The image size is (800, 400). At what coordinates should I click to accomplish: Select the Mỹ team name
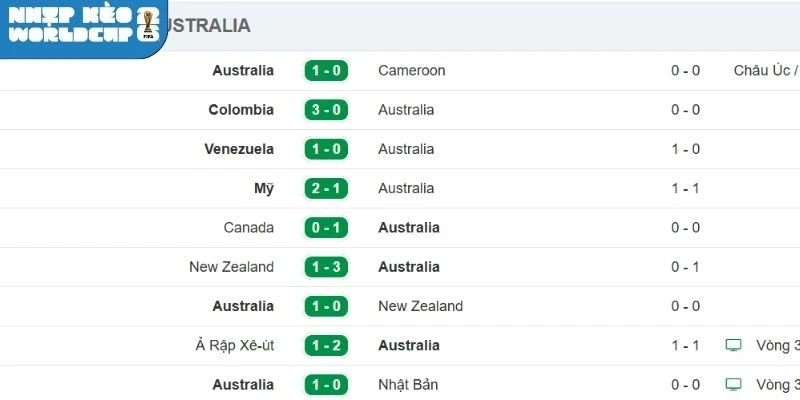(x=264, y=188)
